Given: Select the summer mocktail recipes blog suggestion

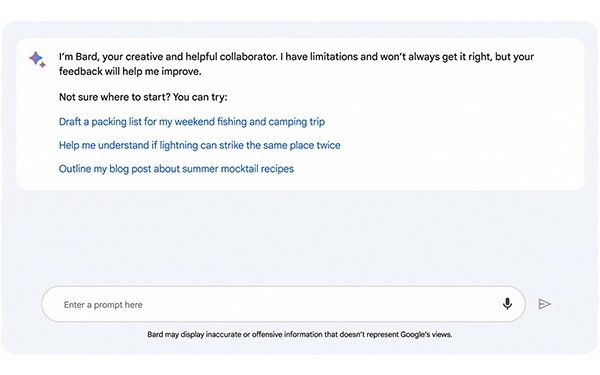Looking at the screenshot, I should [176, 169].
